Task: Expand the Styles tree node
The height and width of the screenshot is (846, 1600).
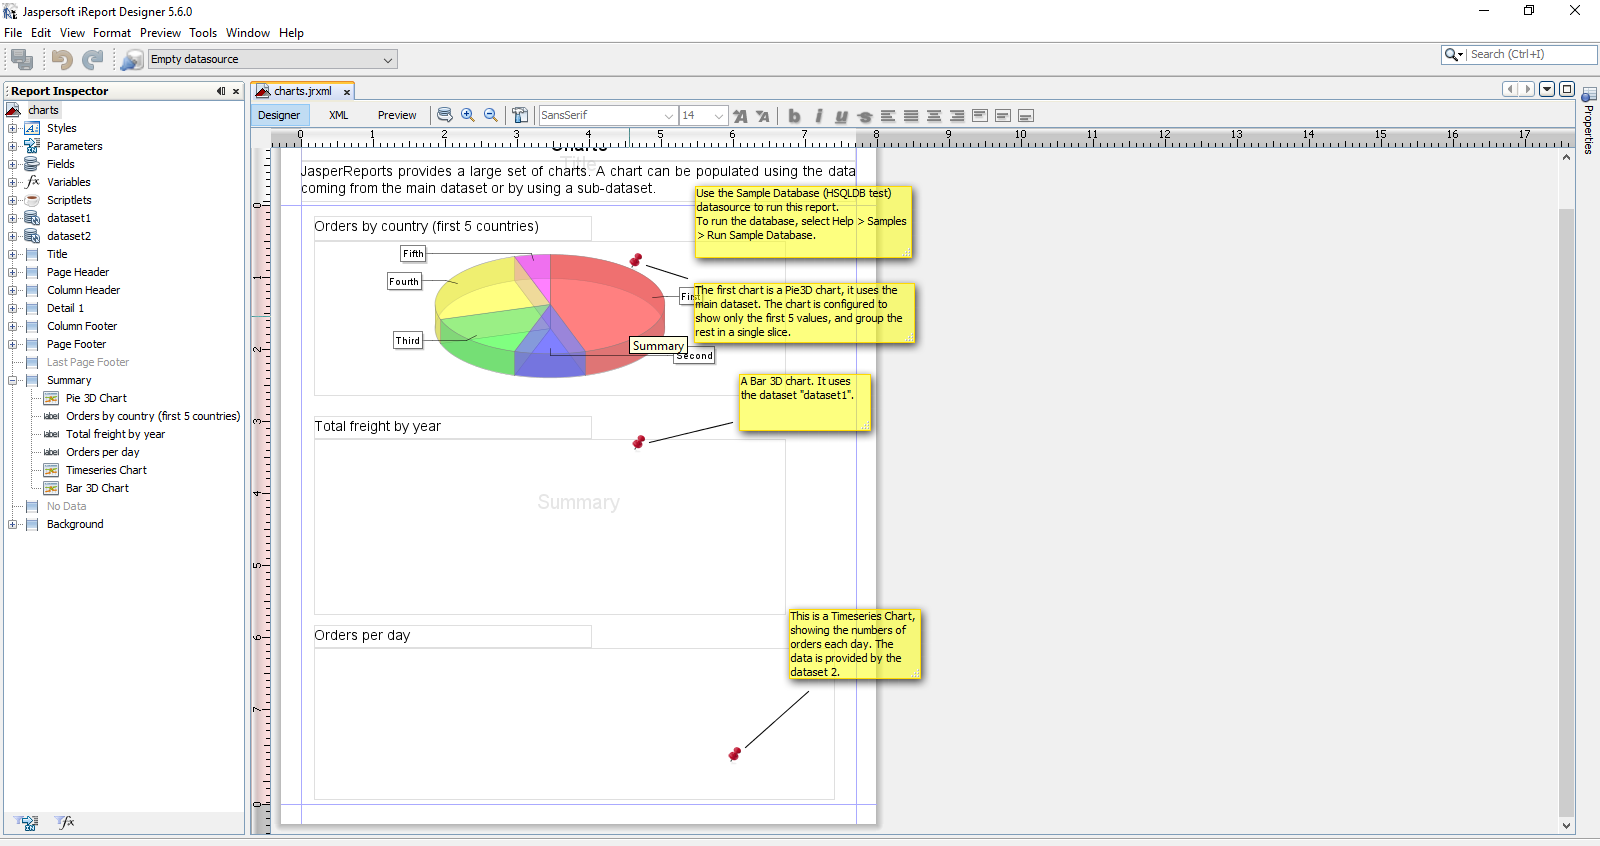Action: point(12,128)
